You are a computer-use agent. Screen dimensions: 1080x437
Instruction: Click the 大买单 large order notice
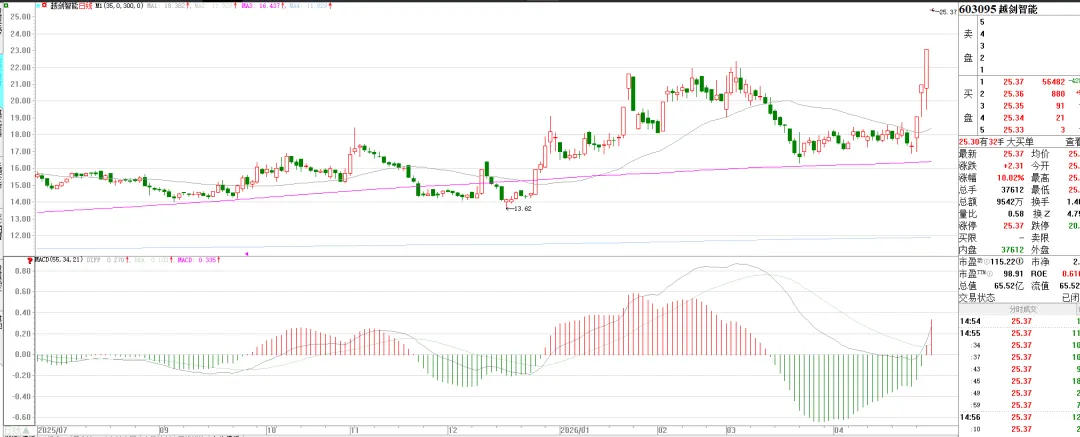tap(1021, 141)
